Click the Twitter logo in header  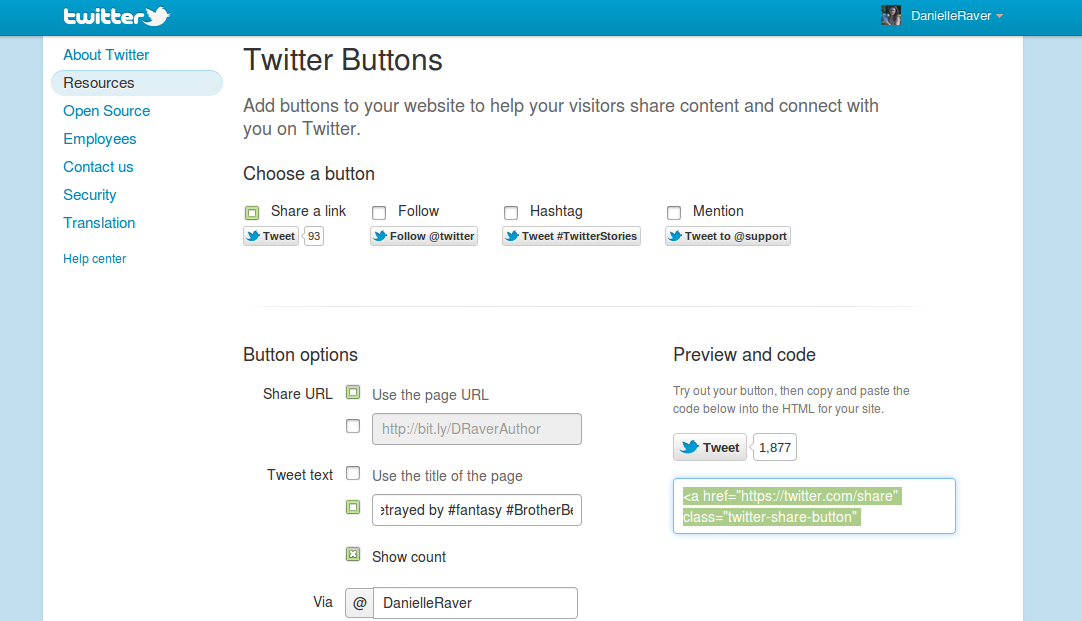117,16
